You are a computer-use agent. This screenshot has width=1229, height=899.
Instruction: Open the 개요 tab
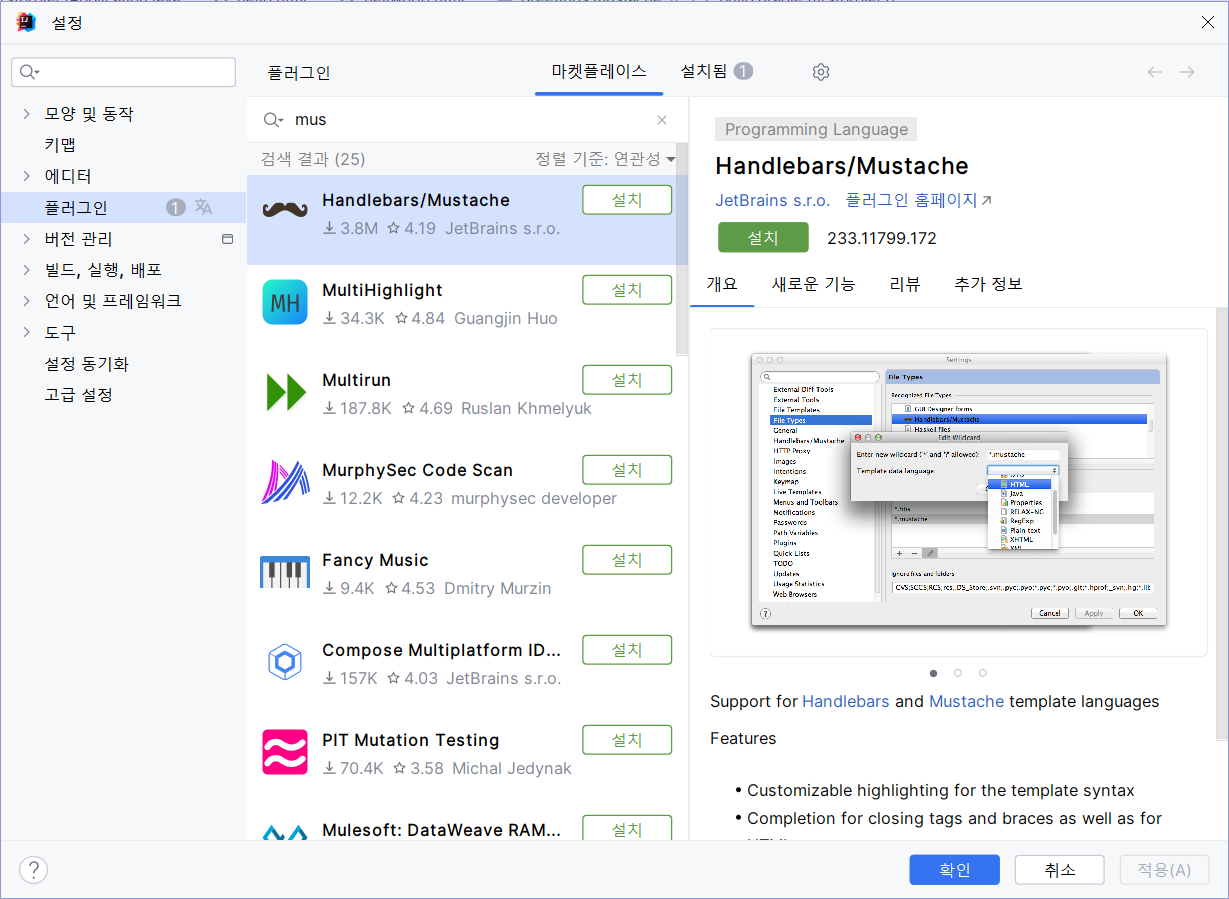pyautogui.click(x=722, y=284)
